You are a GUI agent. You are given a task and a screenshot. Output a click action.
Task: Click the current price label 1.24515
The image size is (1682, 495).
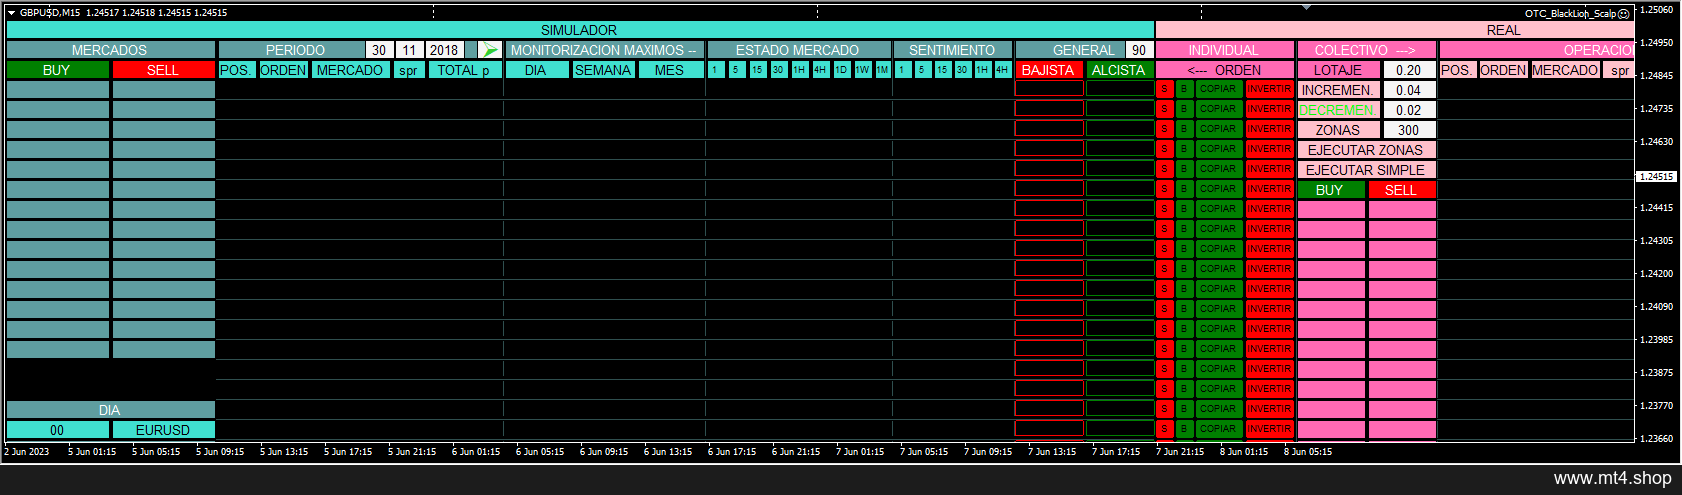pyautogui.click(x=1656, y=176)
